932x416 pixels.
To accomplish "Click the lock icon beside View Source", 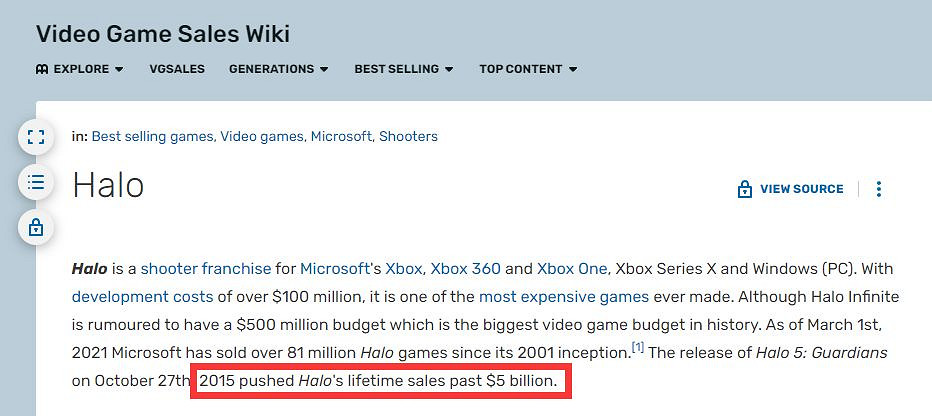I will (744, 189).
